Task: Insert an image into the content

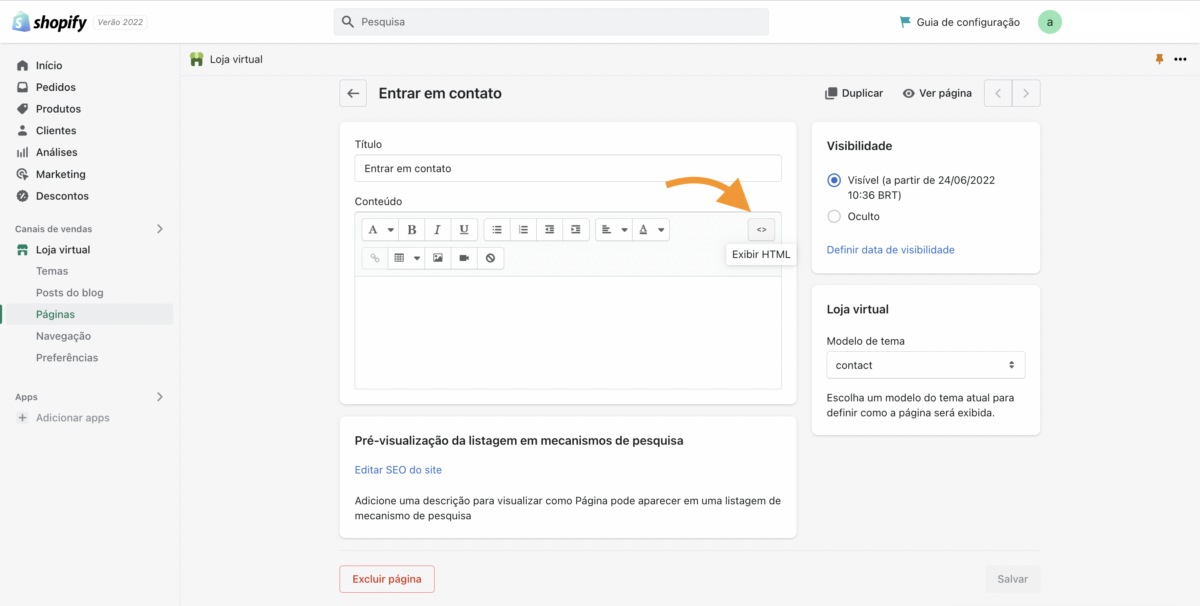Action: pyautogui.click(x=438, y=258)
